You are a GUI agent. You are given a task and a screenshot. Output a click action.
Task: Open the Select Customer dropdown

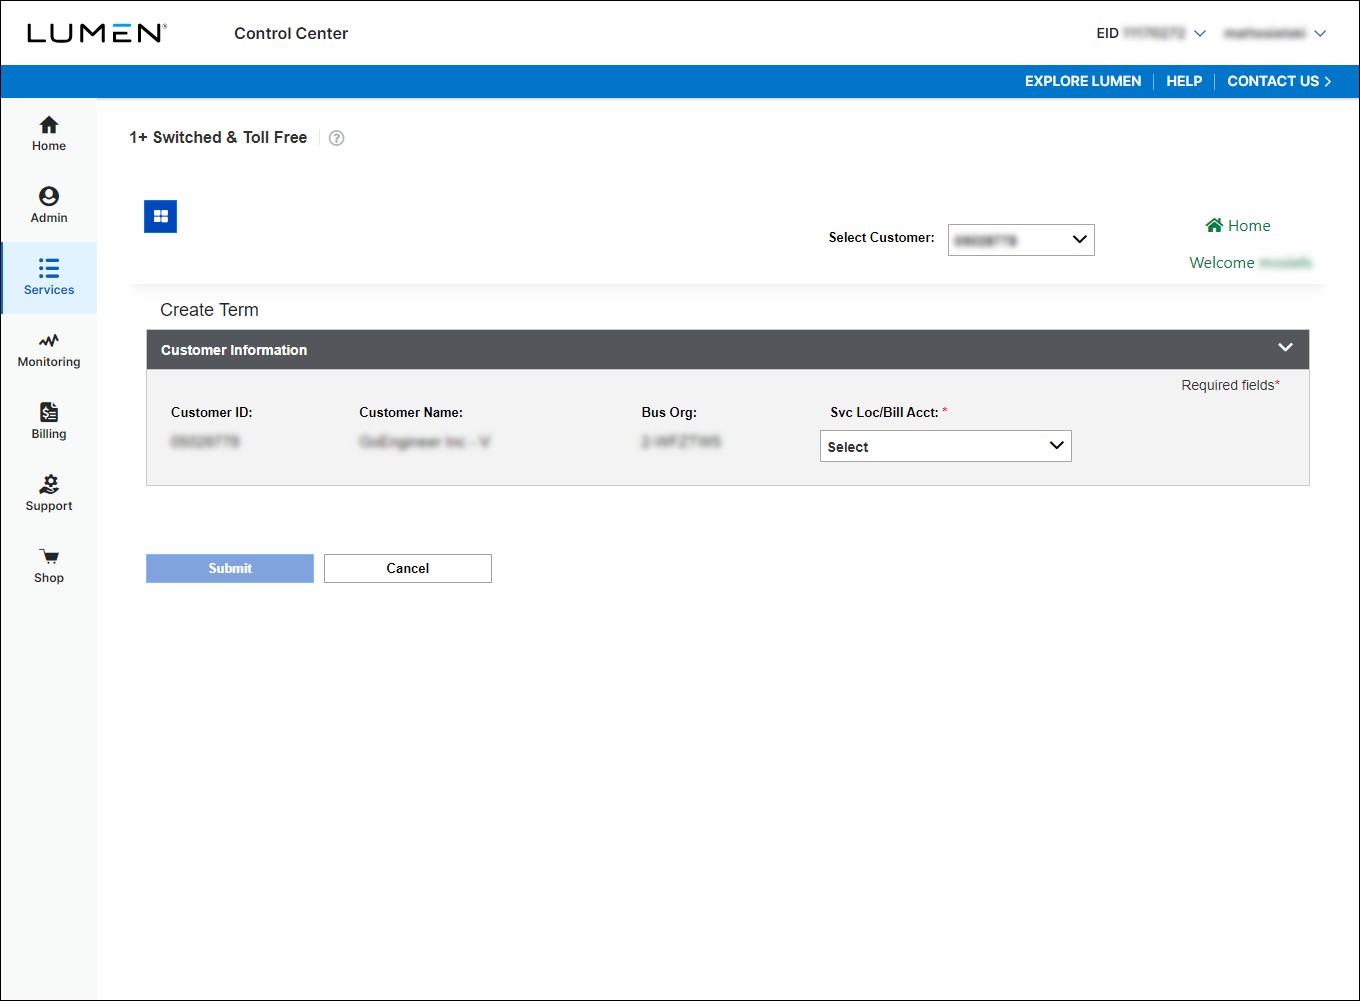pos(1021,240)
